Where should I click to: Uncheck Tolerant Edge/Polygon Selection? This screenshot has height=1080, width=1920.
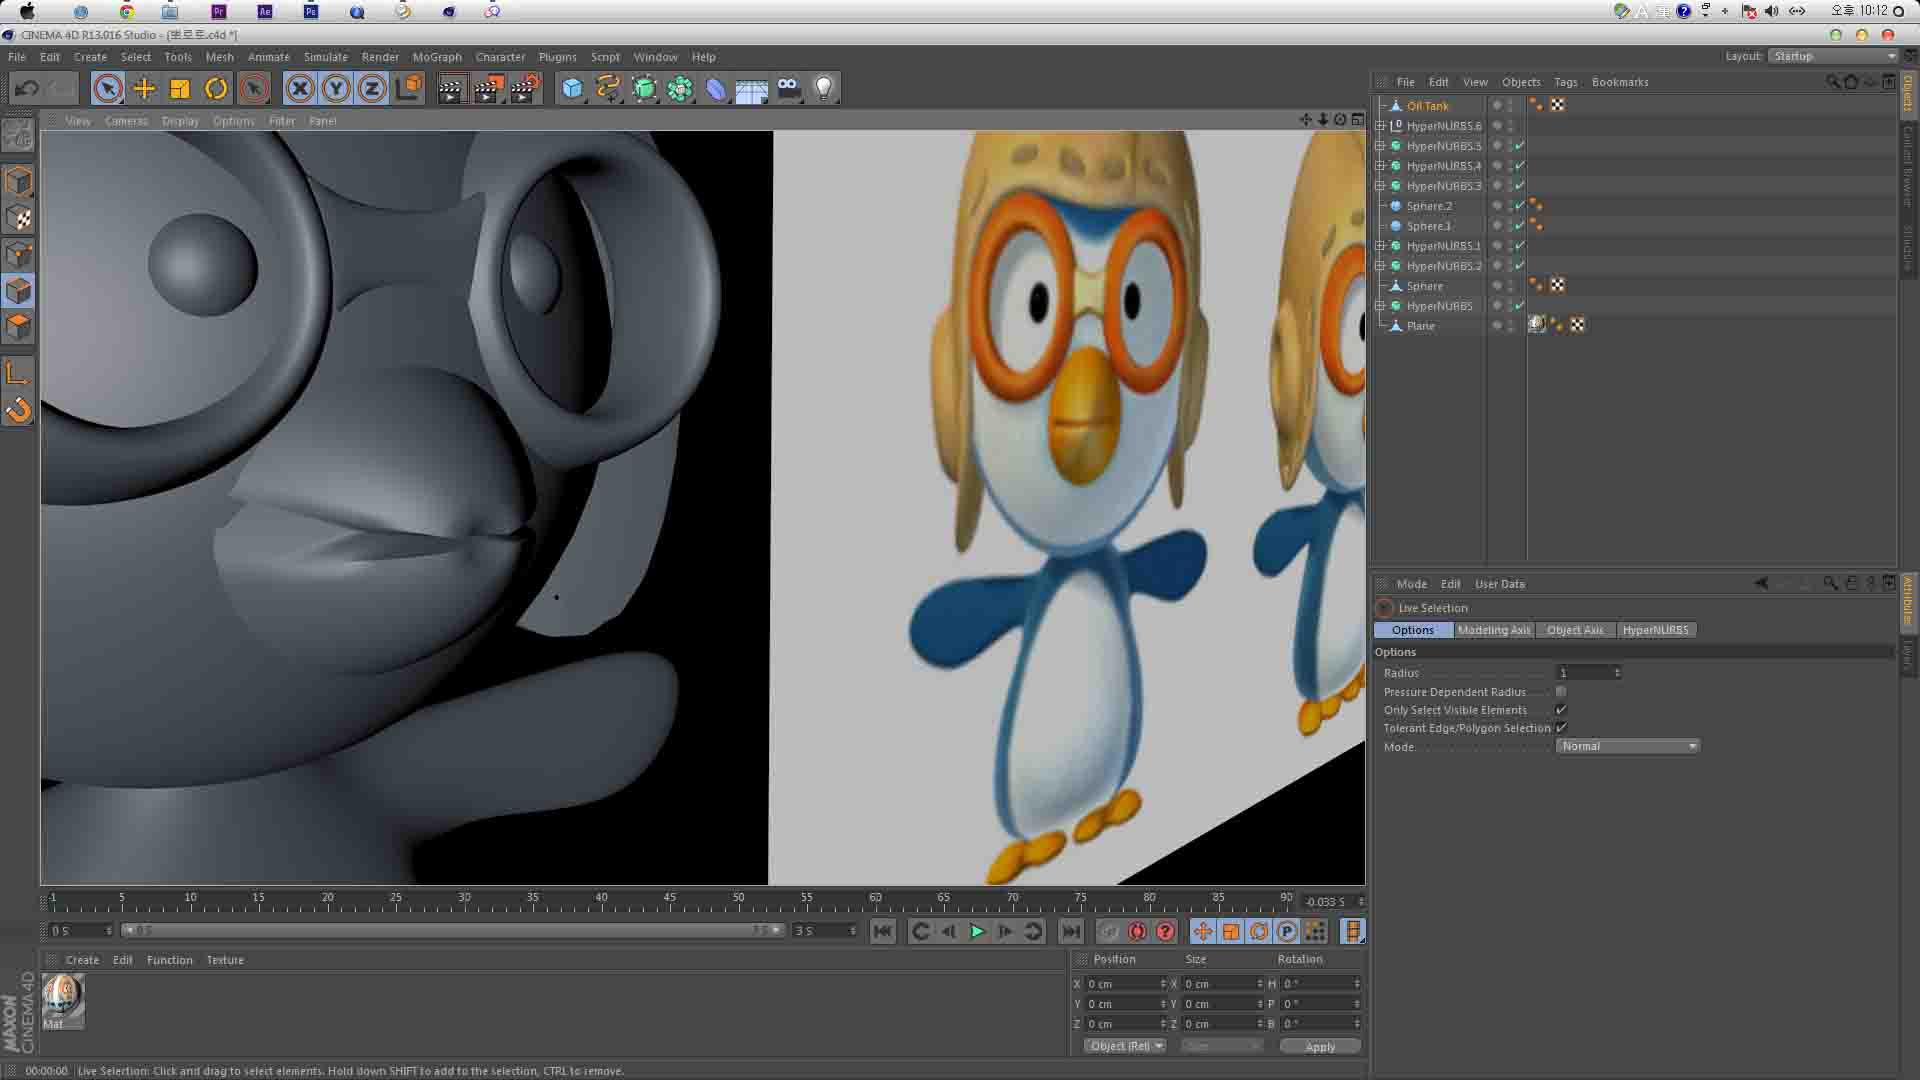pyautogui.click(x=1561, y=728)
